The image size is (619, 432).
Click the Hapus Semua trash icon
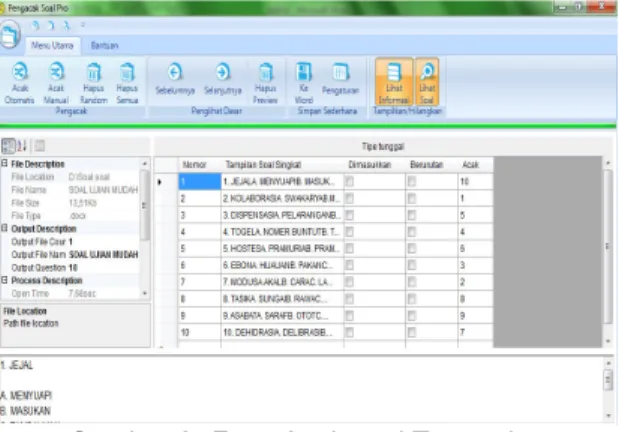pyautogui.click(x=127, y=72)
